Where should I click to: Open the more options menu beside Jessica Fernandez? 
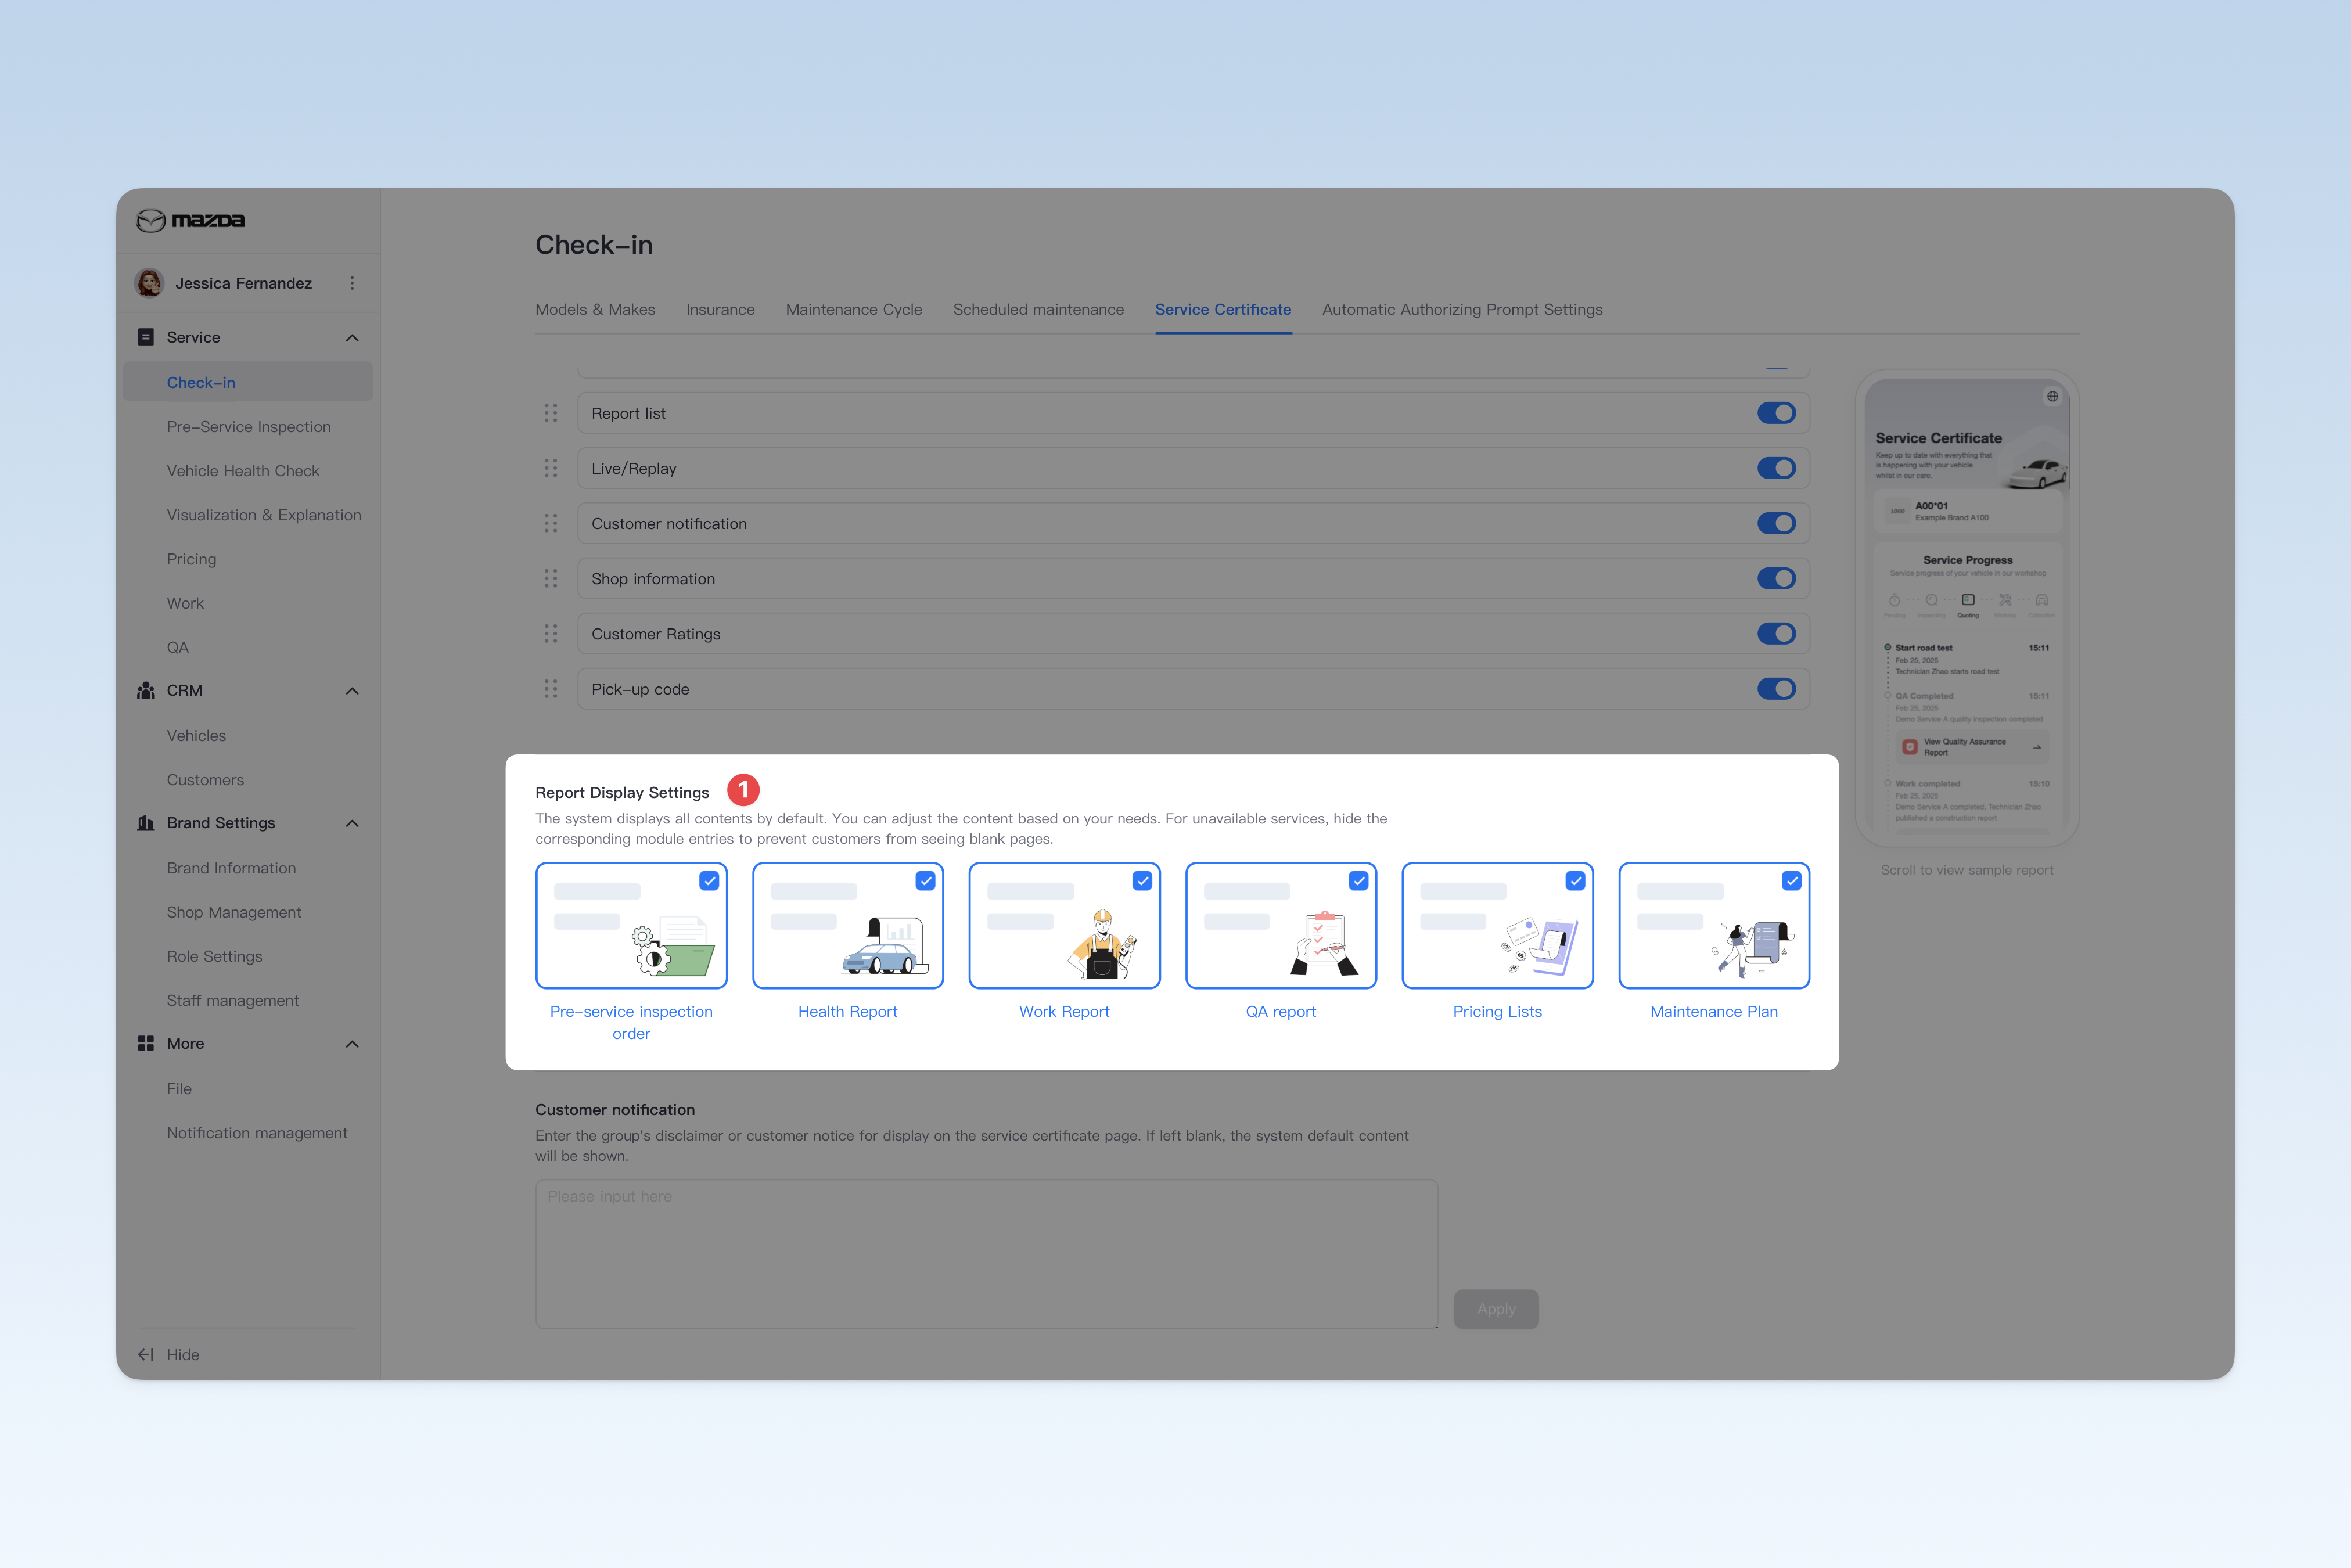point(352,283)
